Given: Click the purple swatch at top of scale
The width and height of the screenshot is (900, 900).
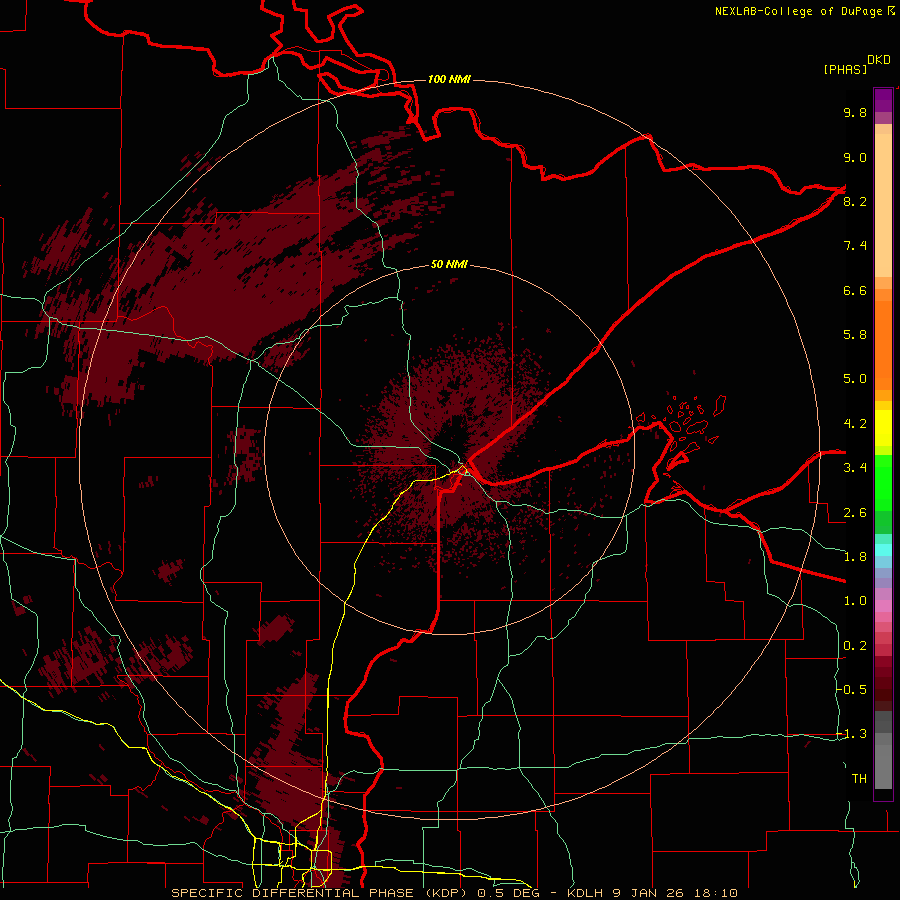Looking at the screenshot, I should [883, 100].
